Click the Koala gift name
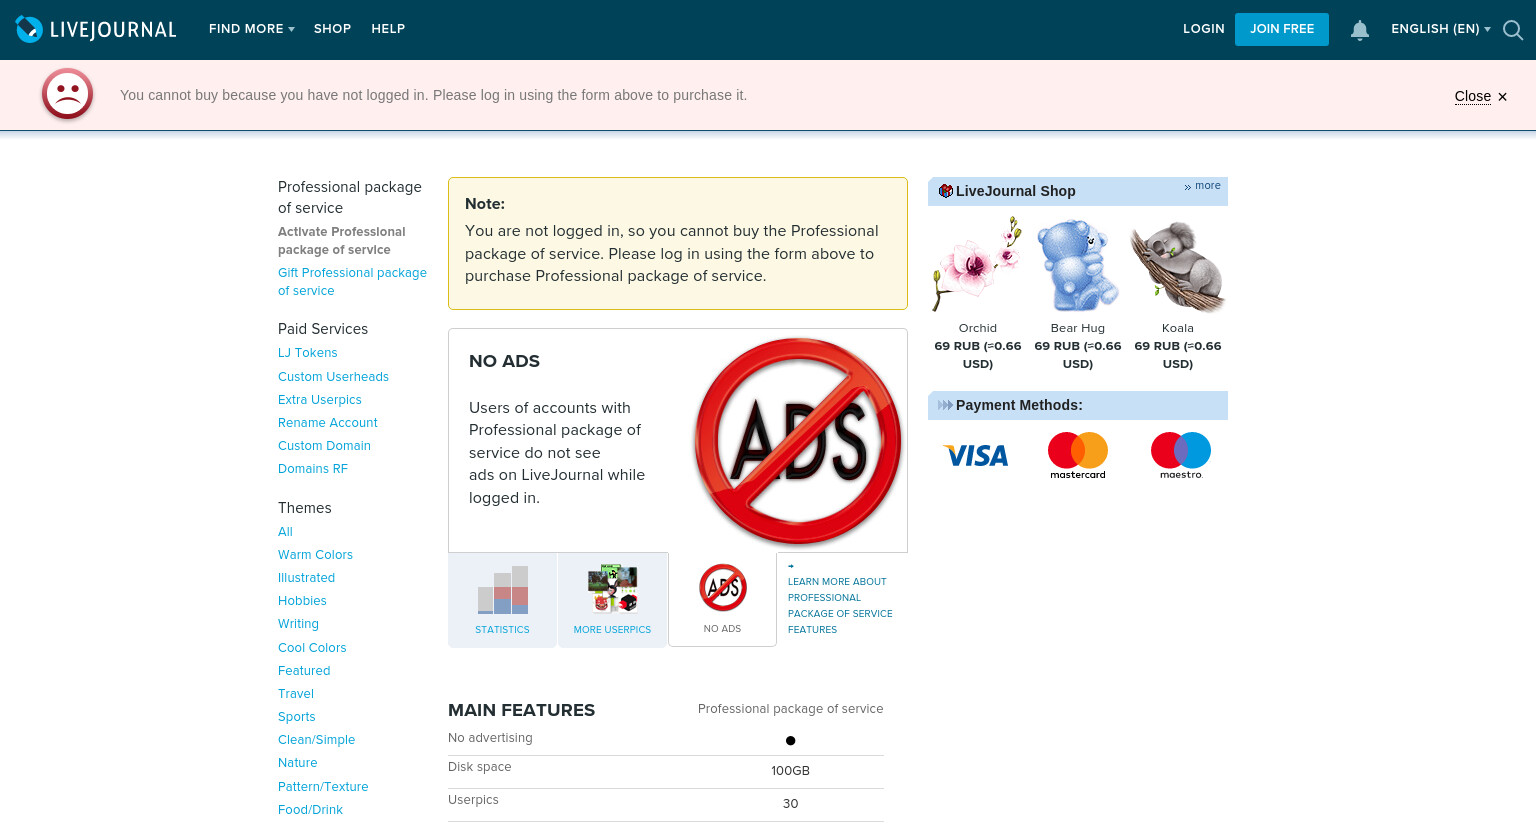 (1177, 328)
